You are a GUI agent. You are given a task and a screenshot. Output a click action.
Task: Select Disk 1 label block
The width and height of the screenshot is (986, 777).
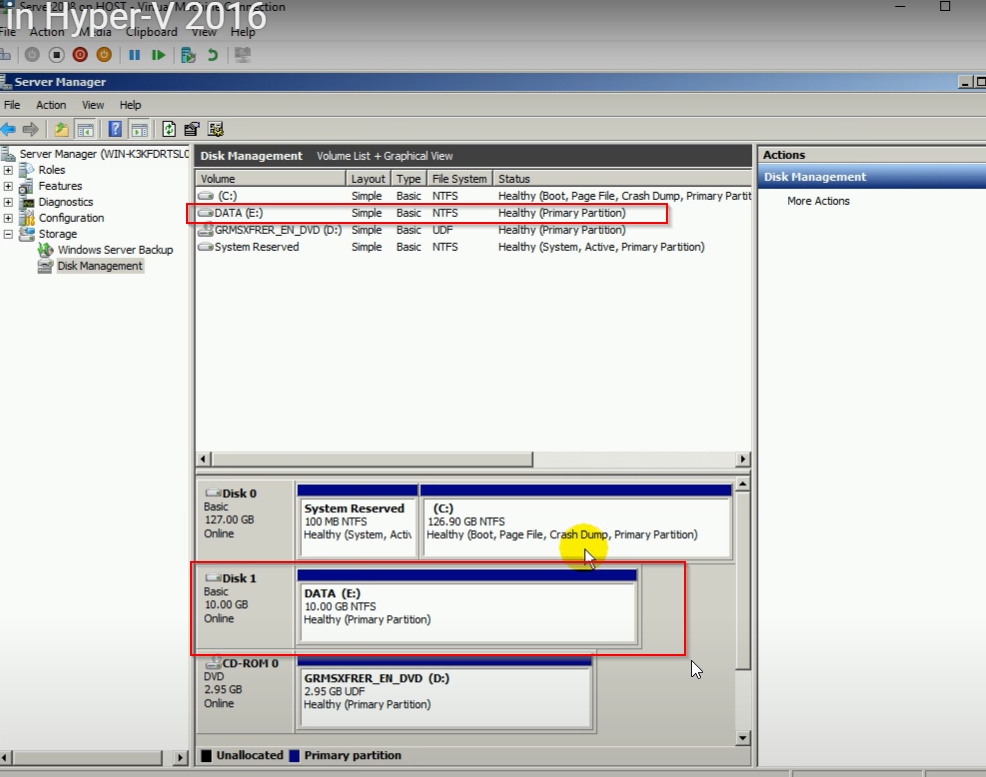pyautogui.click(x=245, y=607)
